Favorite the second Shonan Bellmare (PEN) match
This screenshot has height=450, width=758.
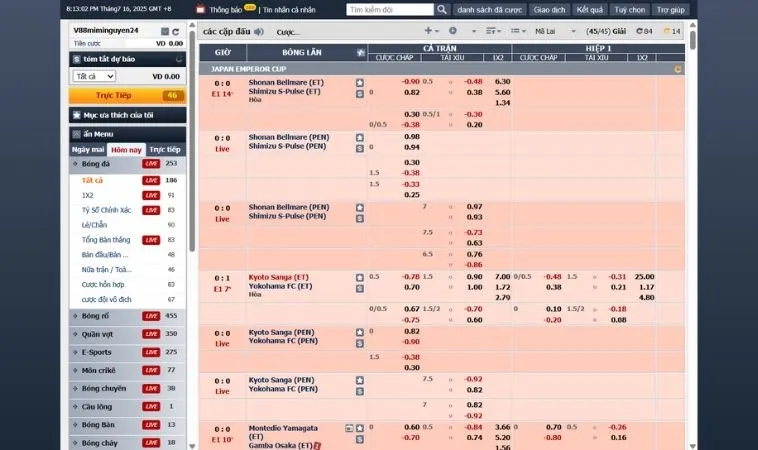click(x=360, y=207)
